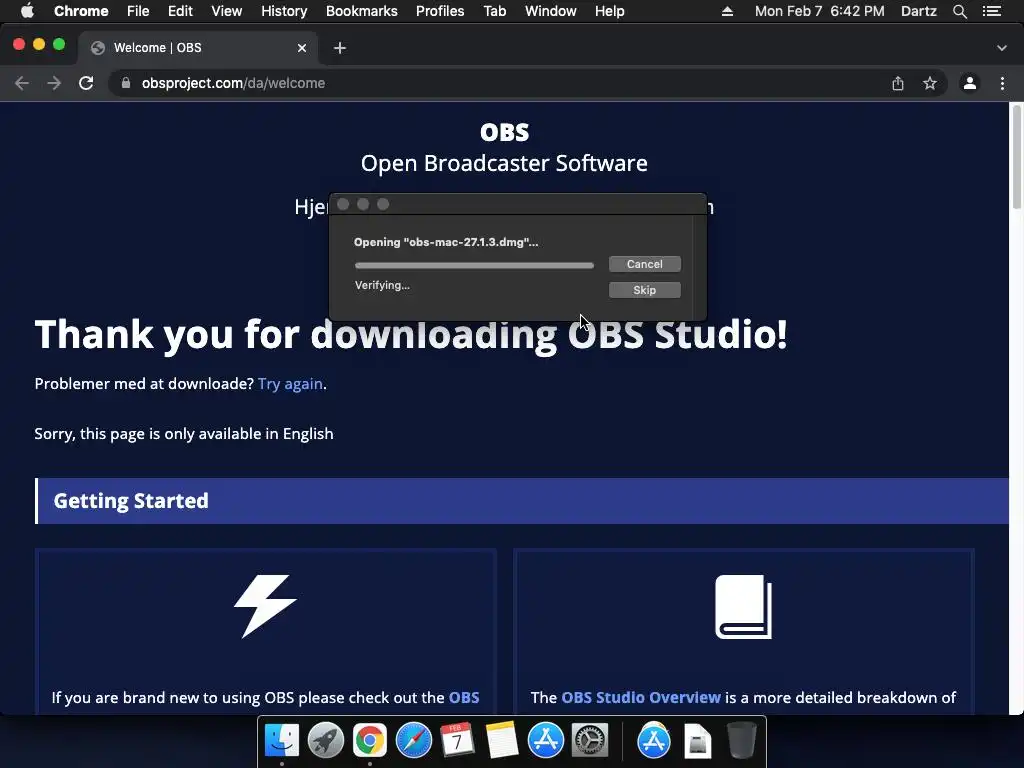Click the share page icon
This screenshot has width=1024, height=768.
tap(898, 83)
